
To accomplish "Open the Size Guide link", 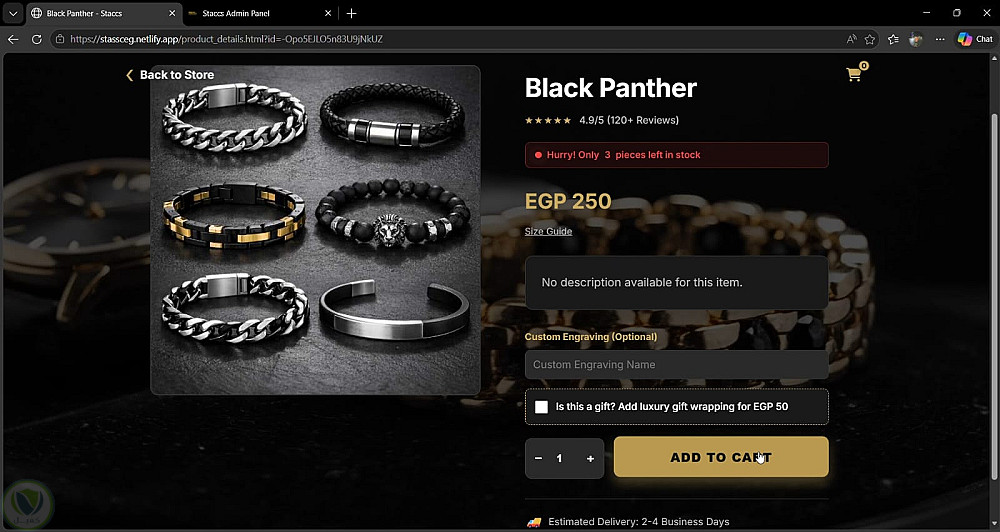I will point(548,232).
